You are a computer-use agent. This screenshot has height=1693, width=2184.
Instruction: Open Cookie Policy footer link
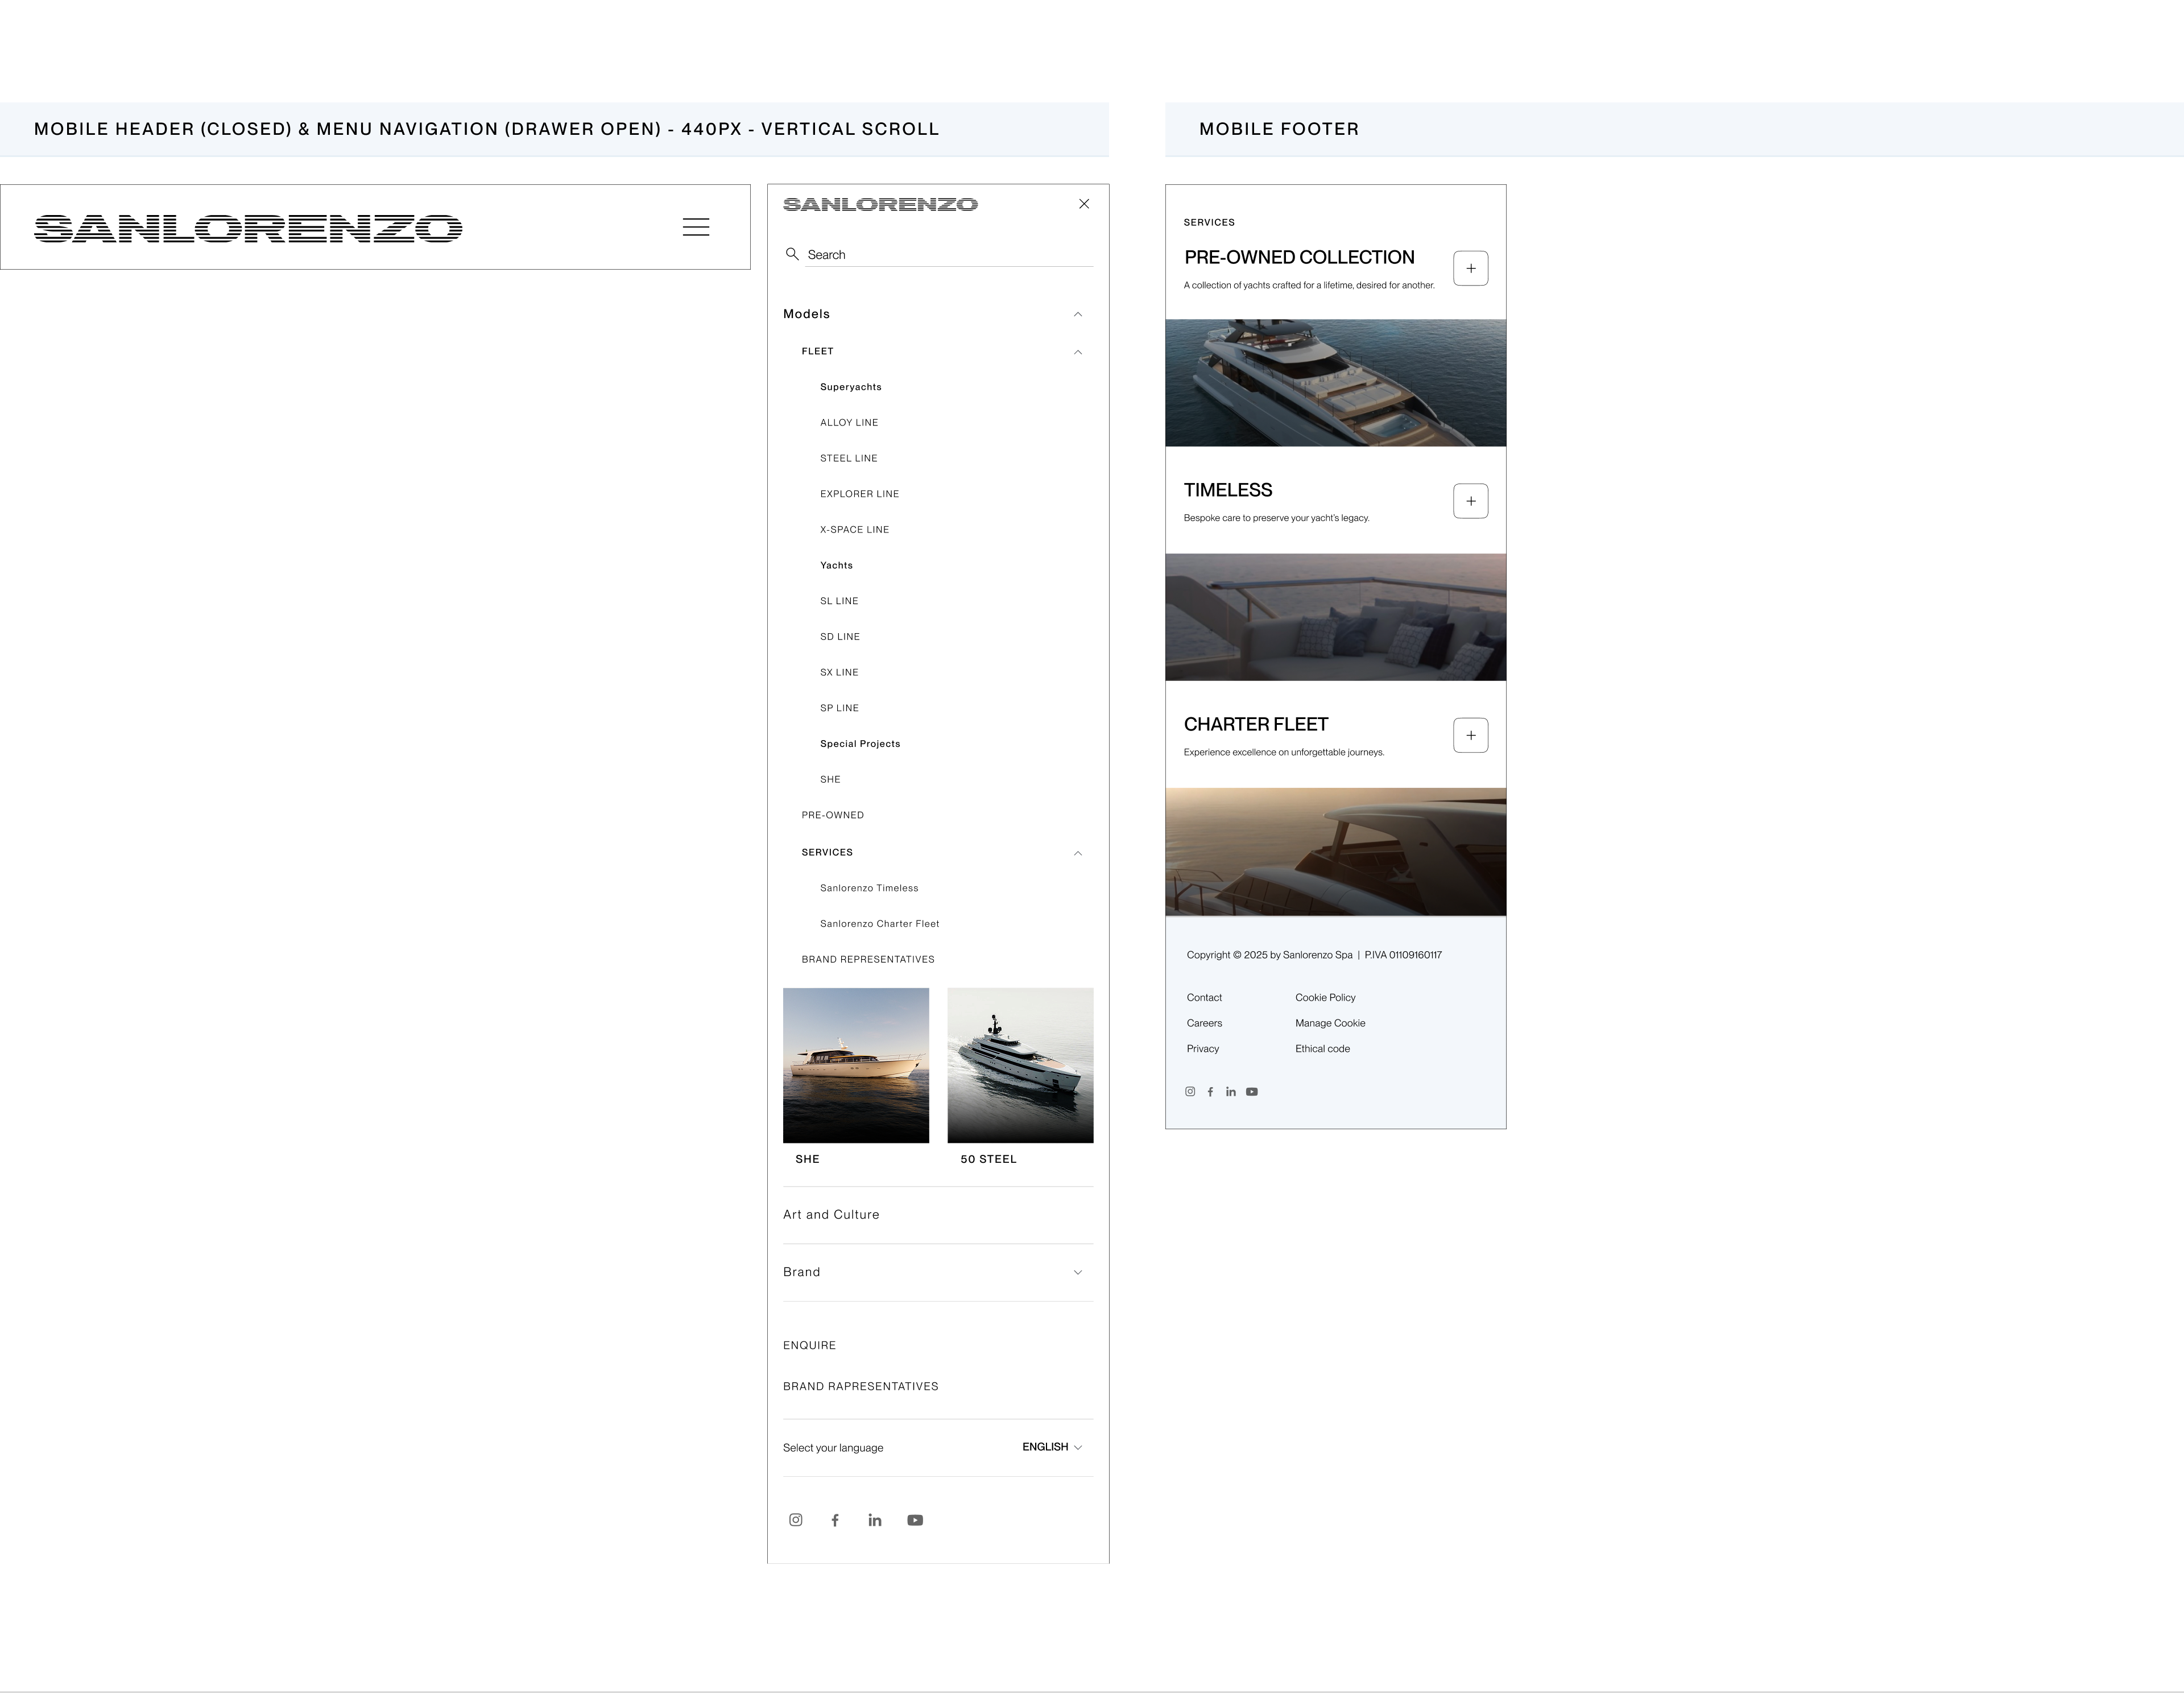tap(1325, 998)
